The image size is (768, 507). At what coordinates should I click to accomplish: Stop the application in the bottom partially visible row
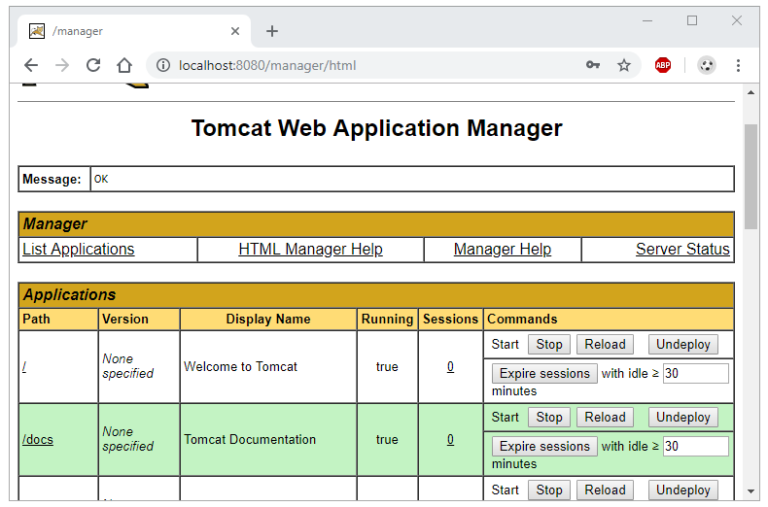549,490
